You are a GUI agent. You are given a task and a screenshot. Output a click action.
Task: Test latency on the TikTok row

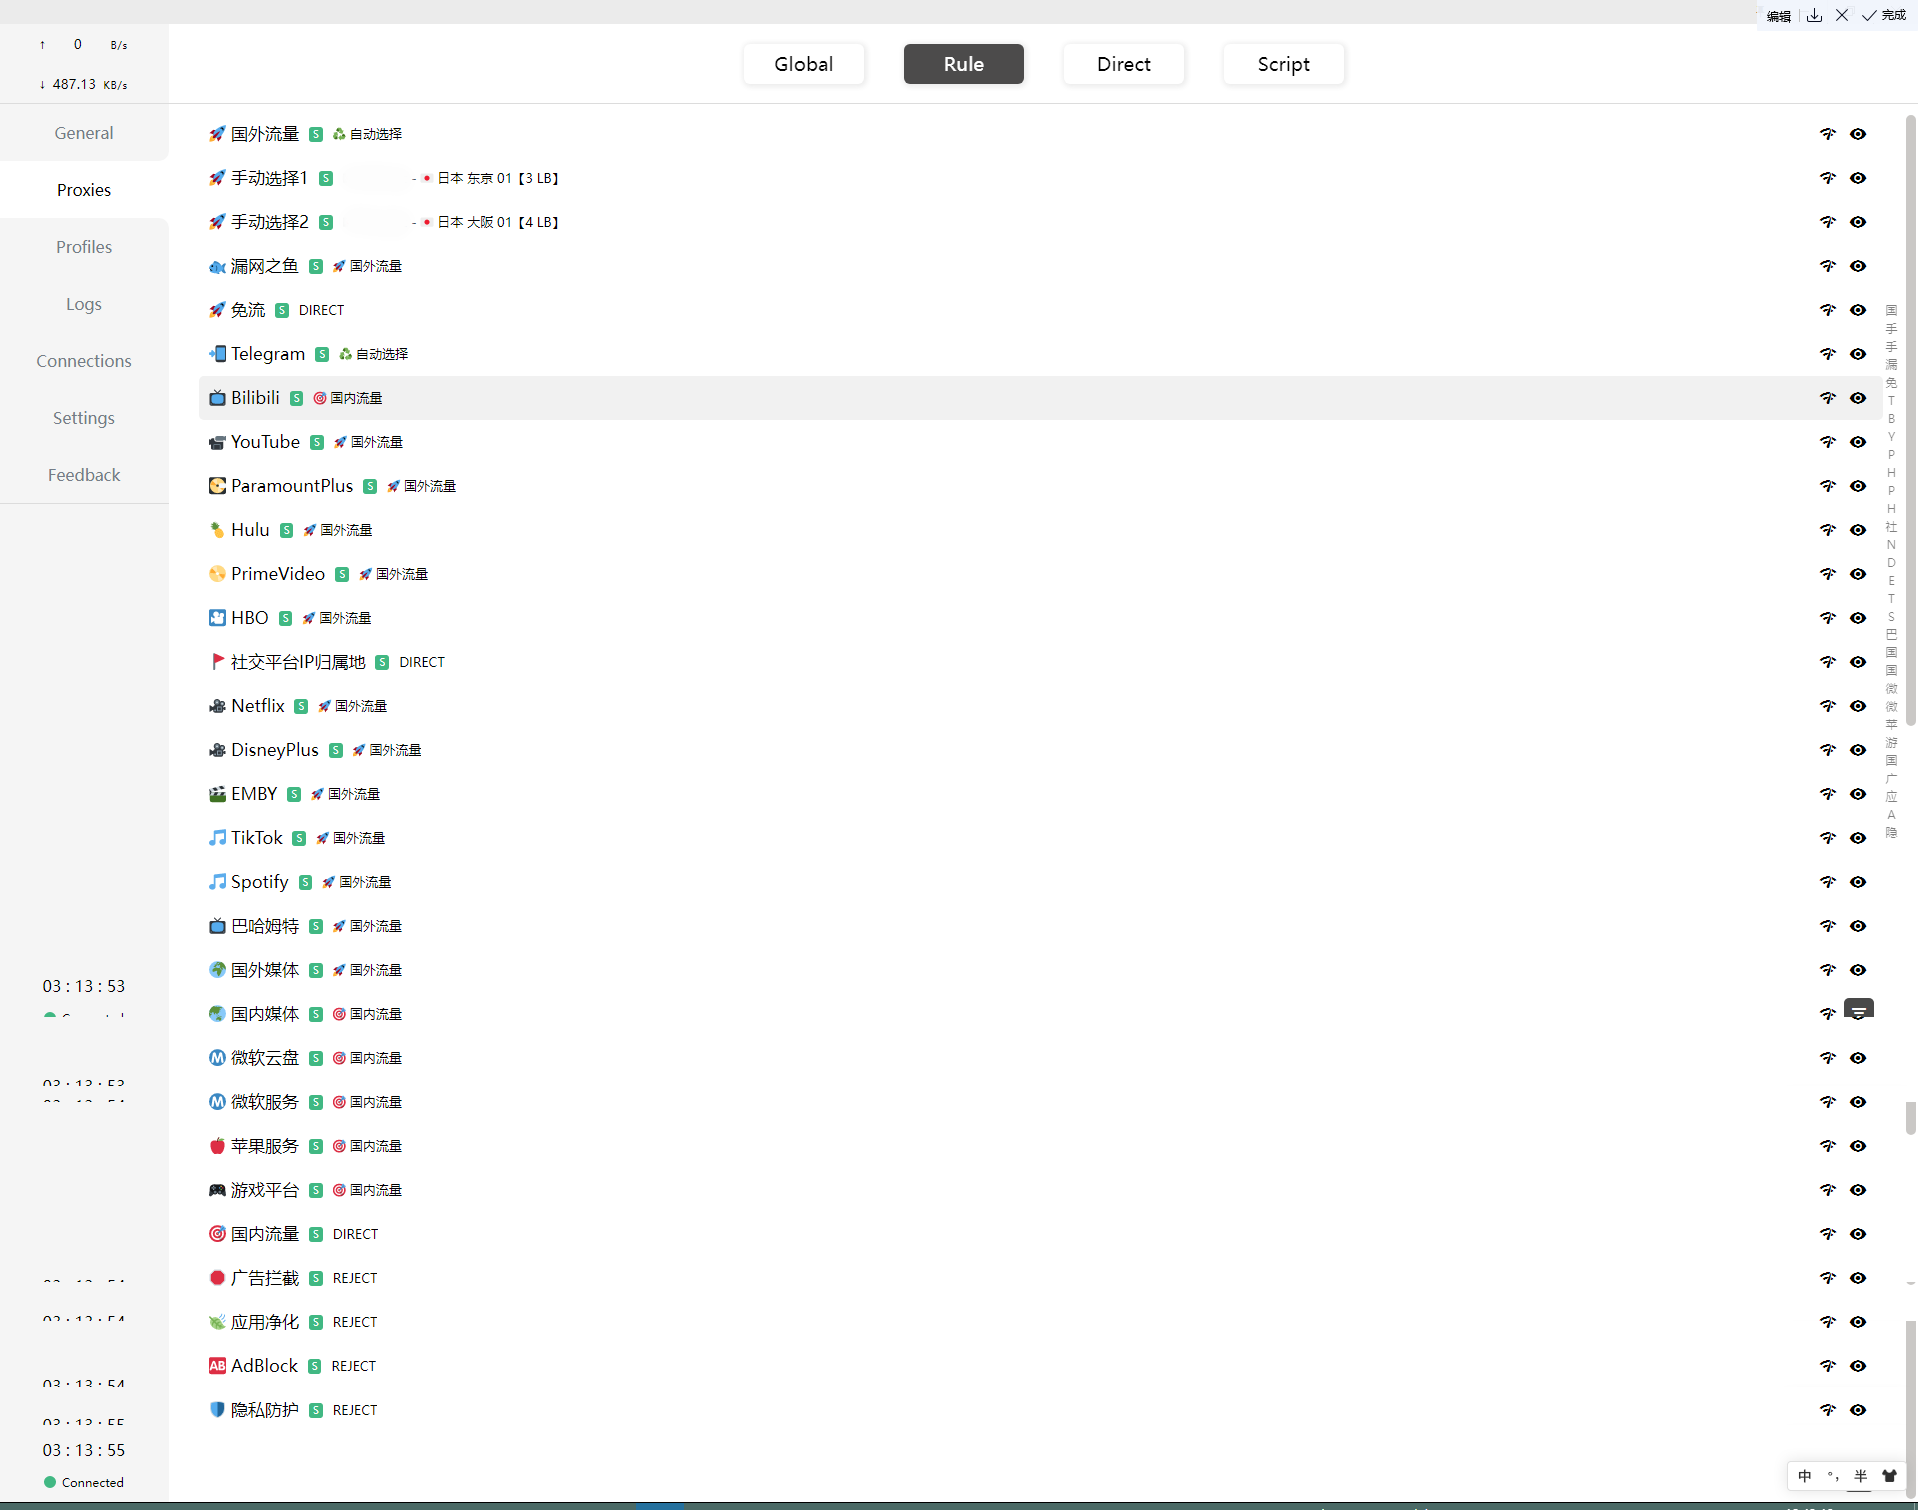click(1828, 838)
